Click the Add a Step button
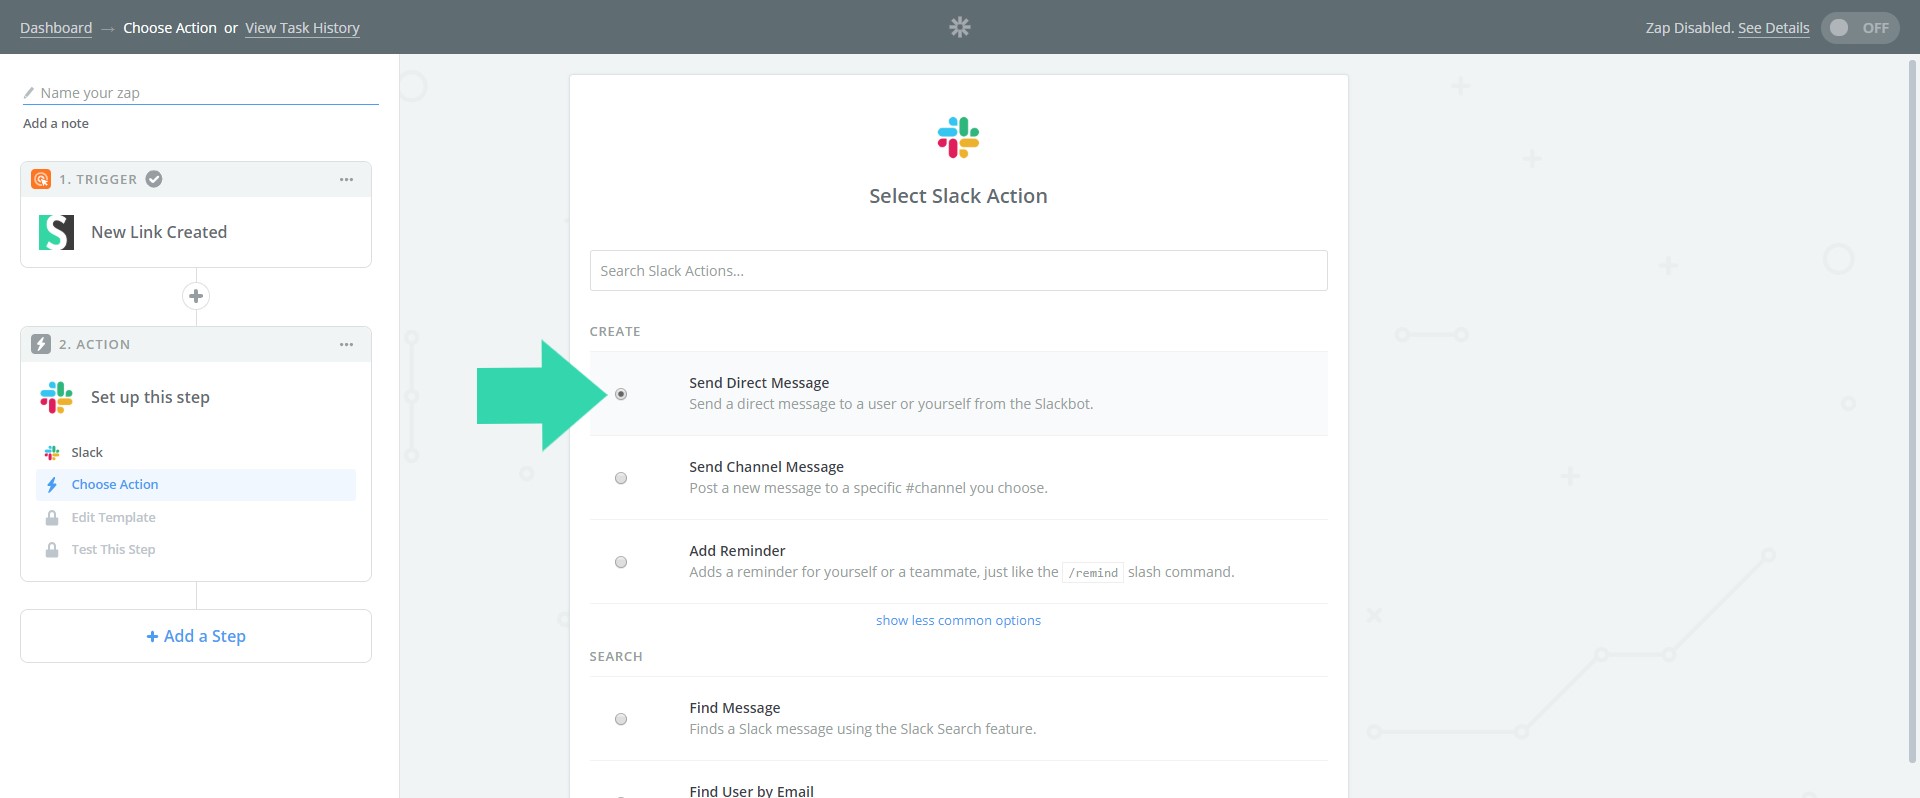Screen dimensions: 1920x798 pos(196,636)
